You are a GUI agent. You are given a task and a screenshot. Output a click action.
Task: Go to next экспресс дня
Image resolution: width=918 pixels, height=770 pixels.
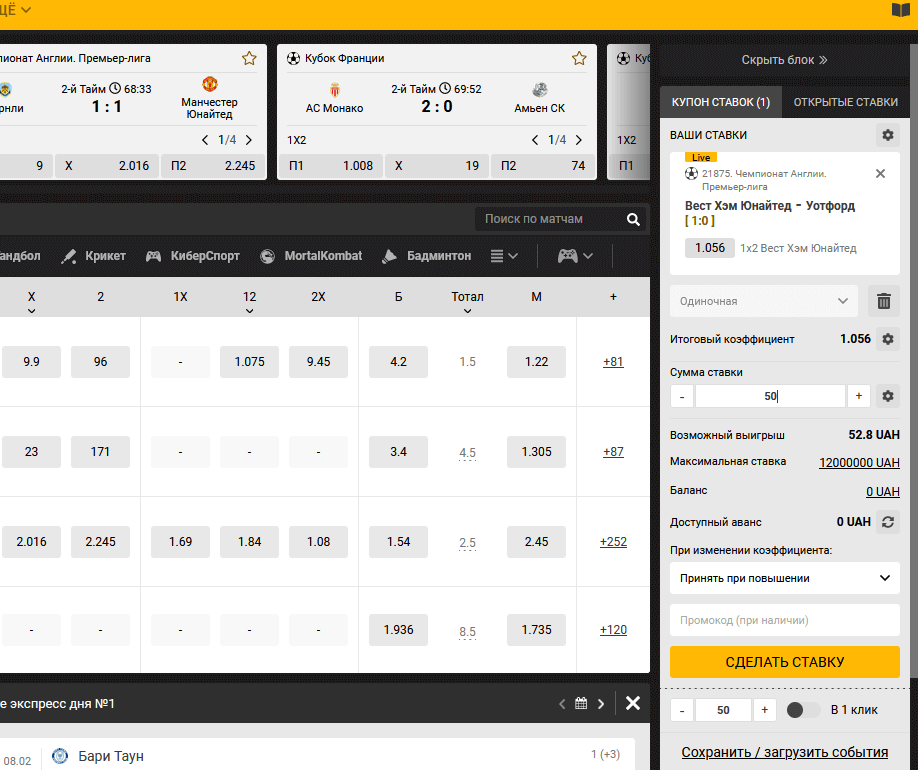601,703
